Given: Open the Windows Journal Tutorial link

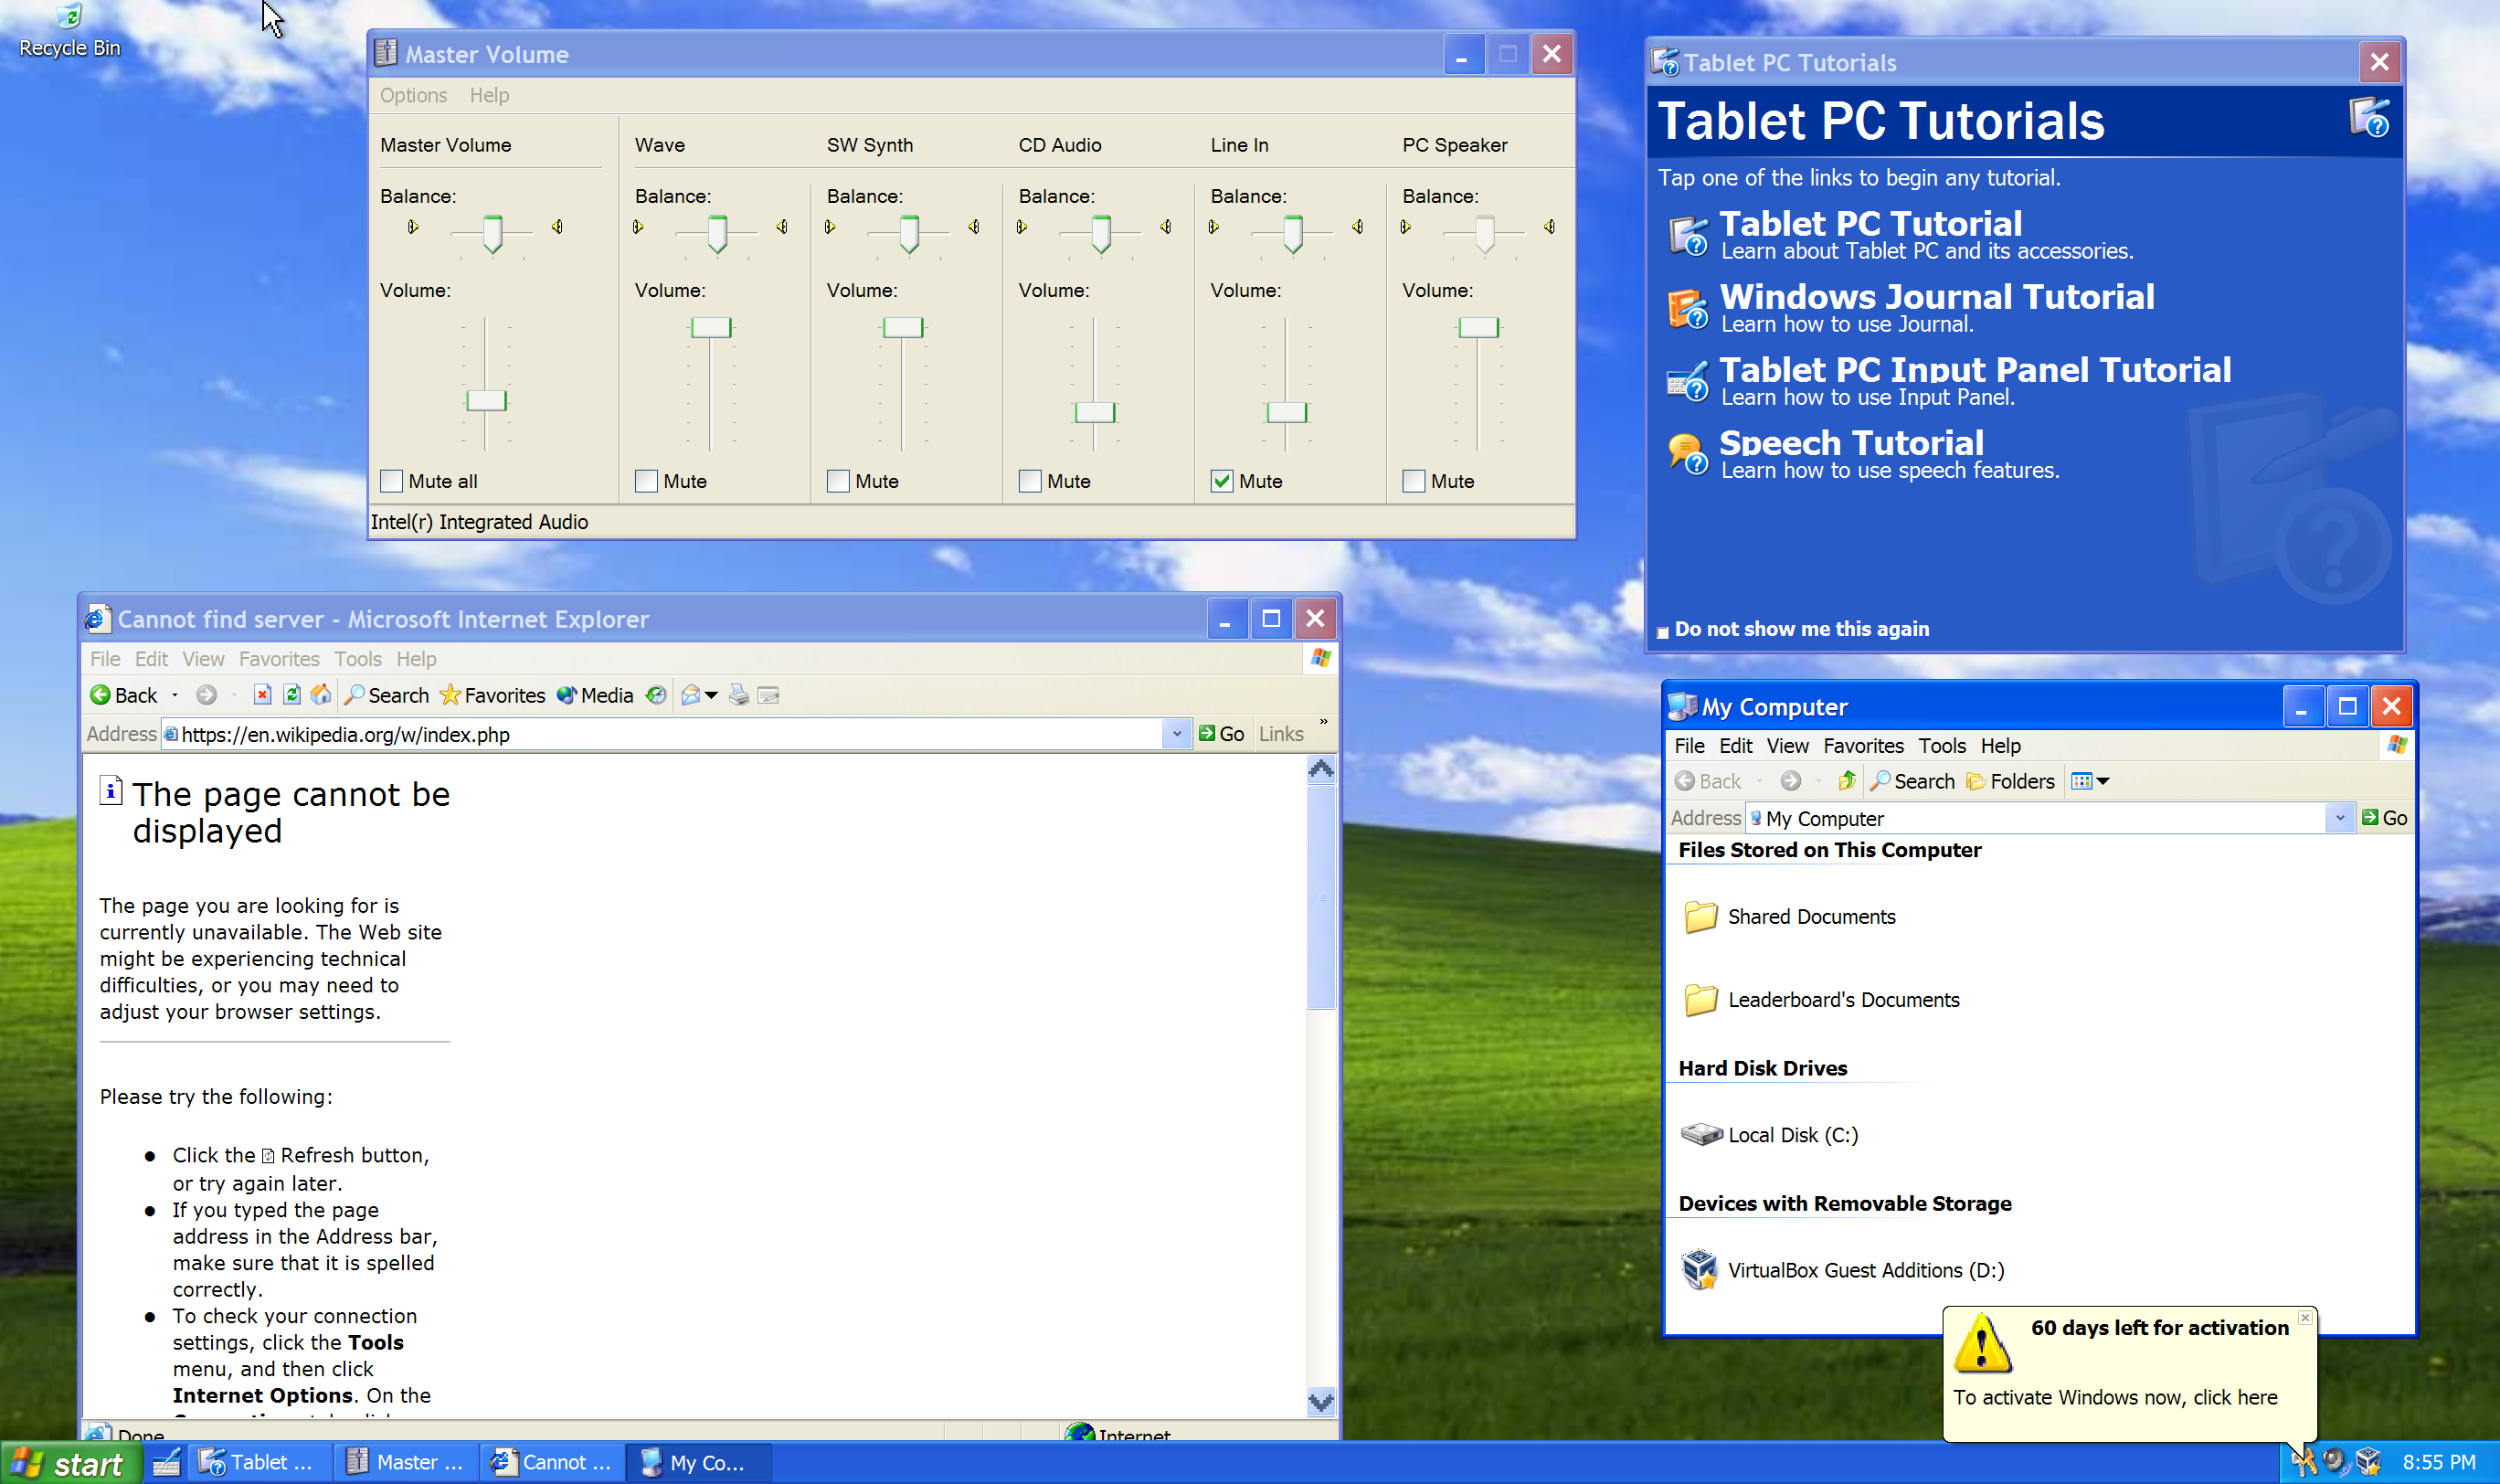Looking at the screenshot, I should click(1935, 297).
